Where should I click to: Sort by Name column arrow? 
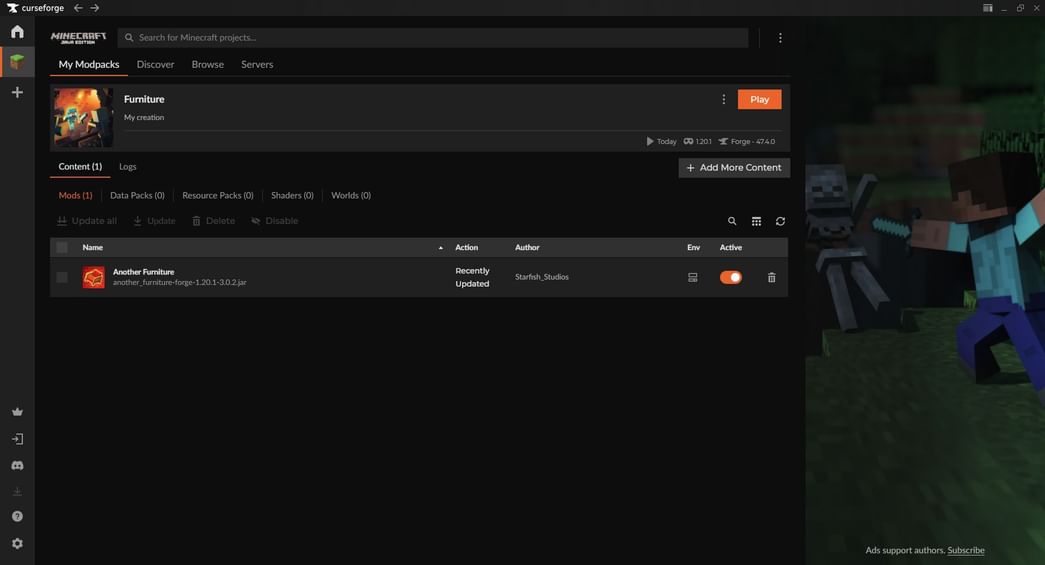tap(440, 248)
